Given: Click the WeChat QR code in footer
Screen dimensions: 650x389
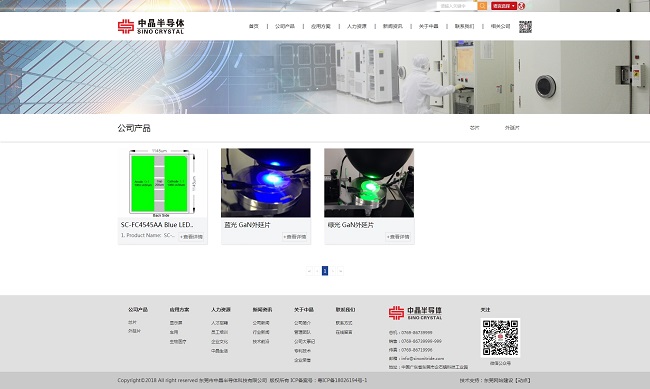Looking at the screenshot, I should (x=500, y=338).
